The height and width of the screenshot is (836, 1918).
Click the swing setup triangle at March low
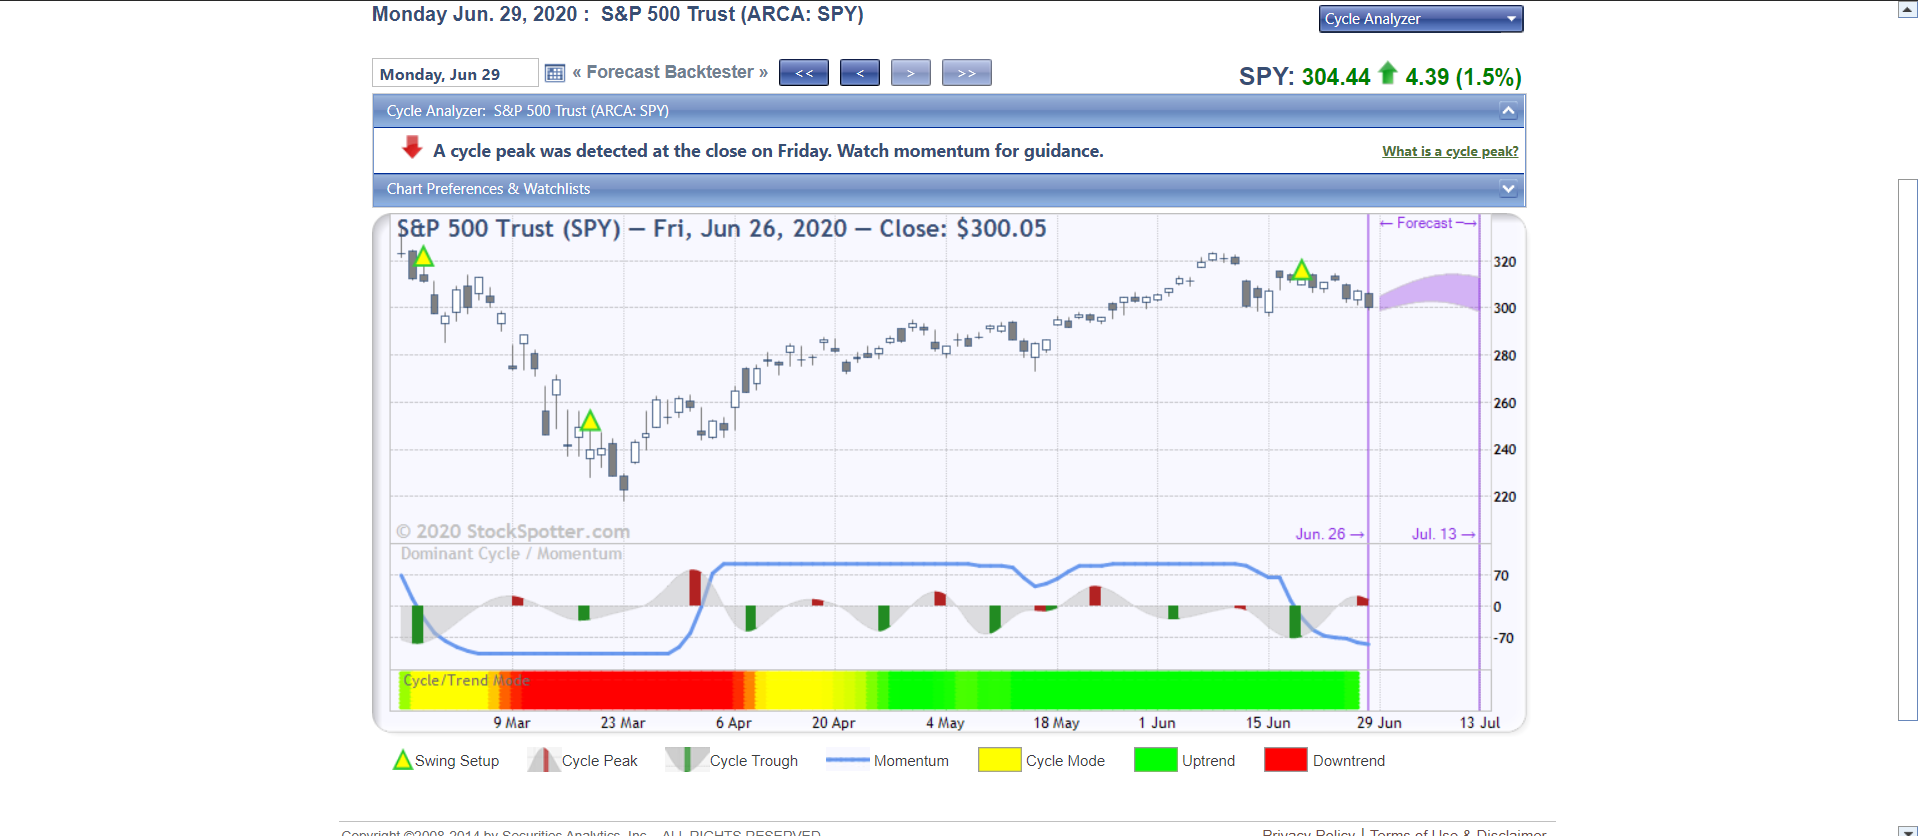[x=590, y=421]
